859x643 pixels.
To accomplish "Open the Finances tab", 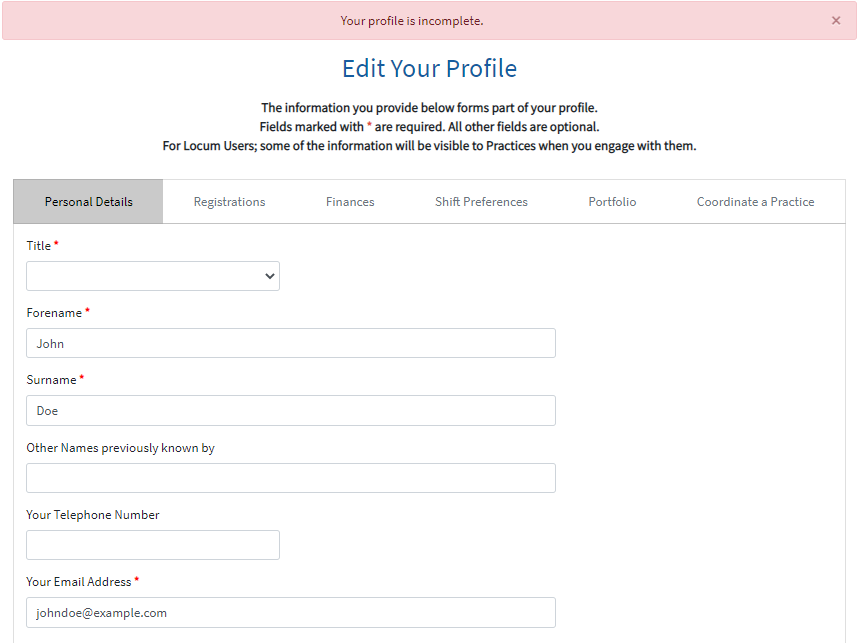I will [350, 202].
